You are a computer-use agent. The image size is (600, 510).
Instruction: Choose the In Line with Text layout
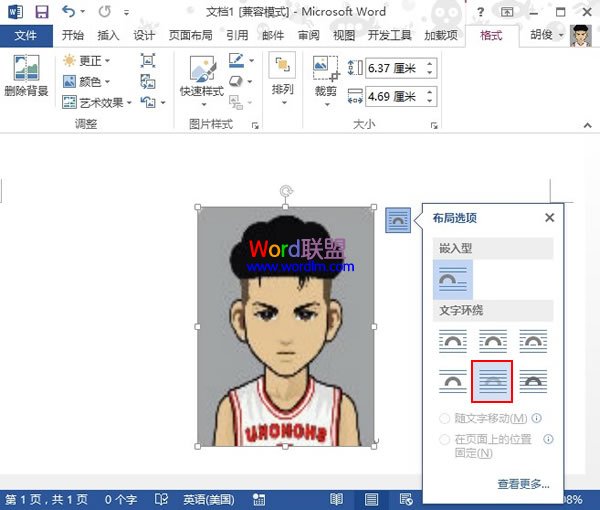(x=454, y=280)
